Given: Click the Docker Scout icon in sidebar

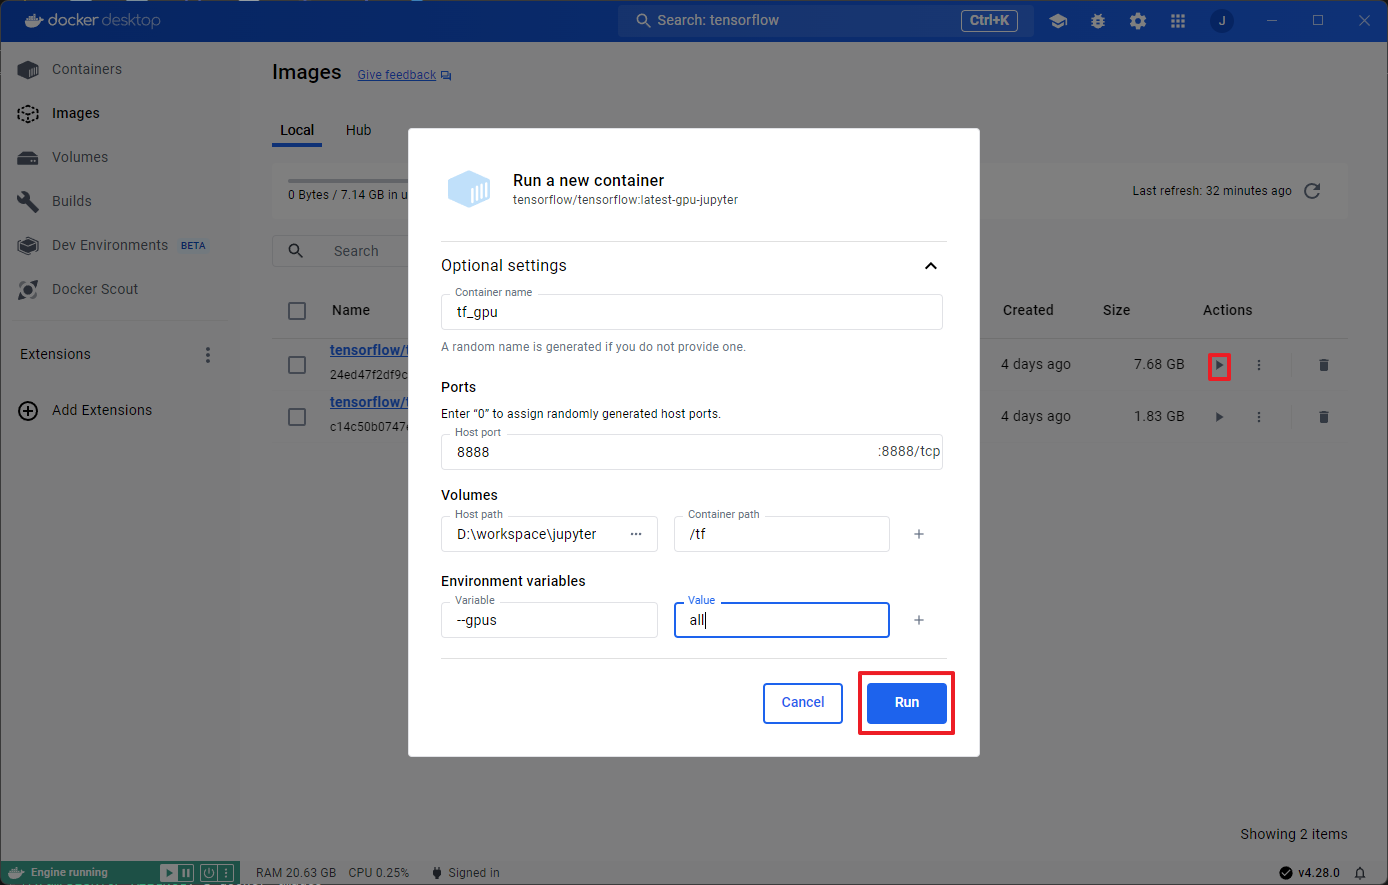Looking at the screenshot, I should [x=28, y=290].
